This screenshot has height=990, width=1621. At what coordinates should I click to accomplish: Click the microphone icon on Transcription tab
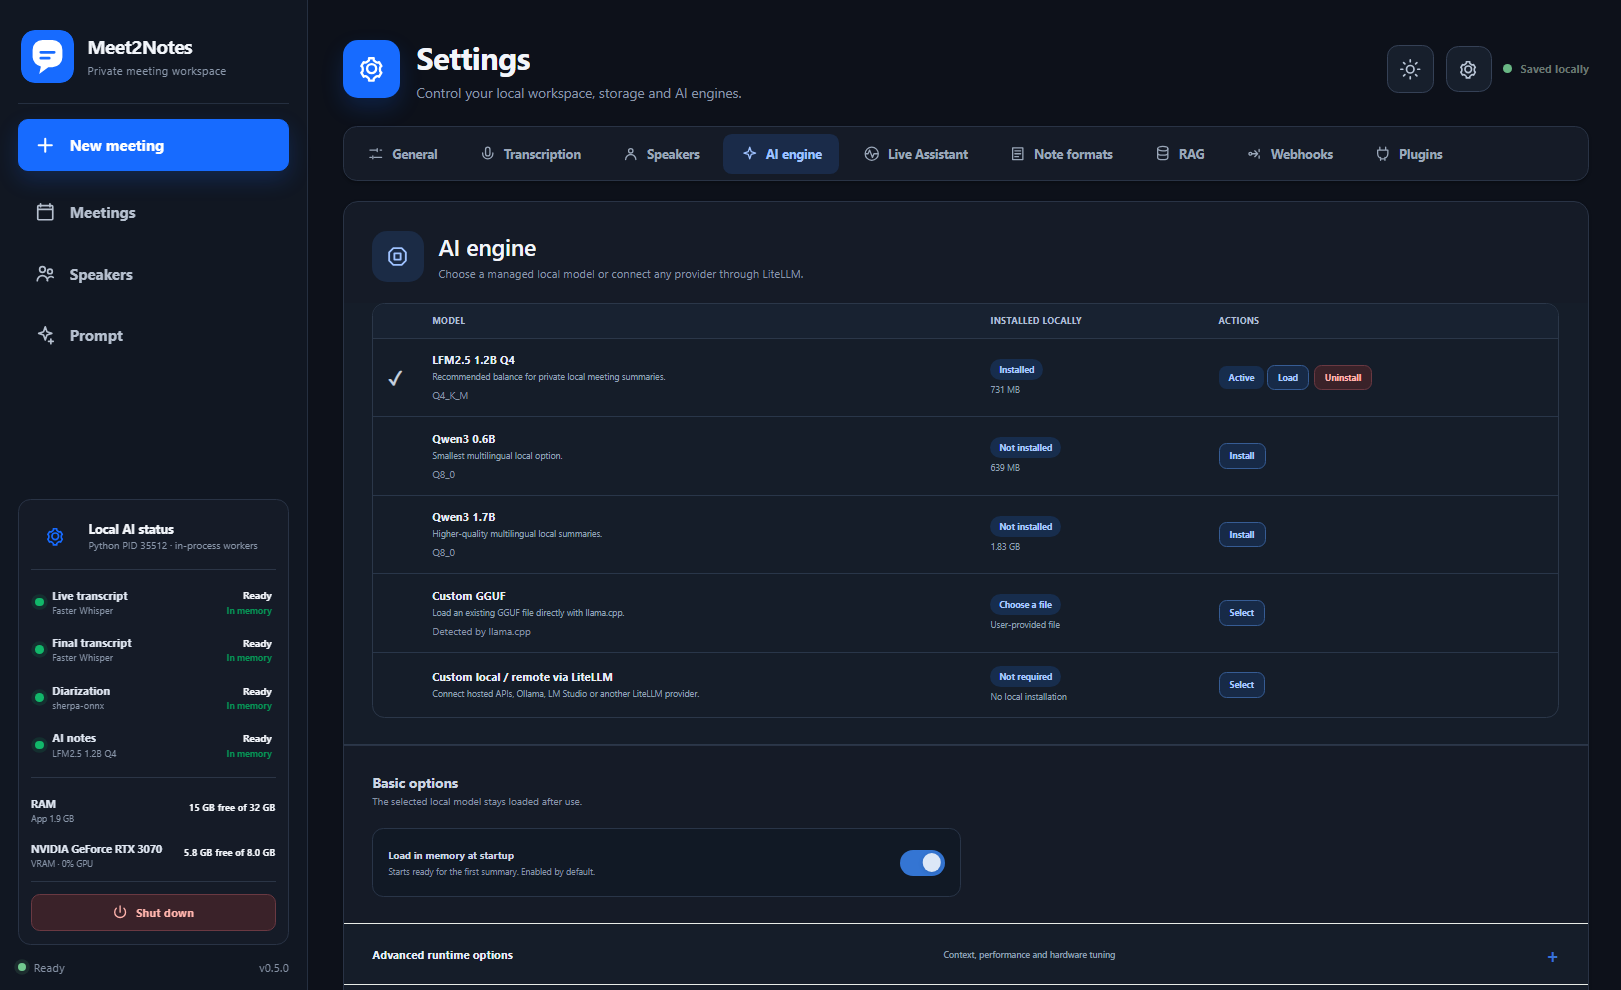(487, 154)
